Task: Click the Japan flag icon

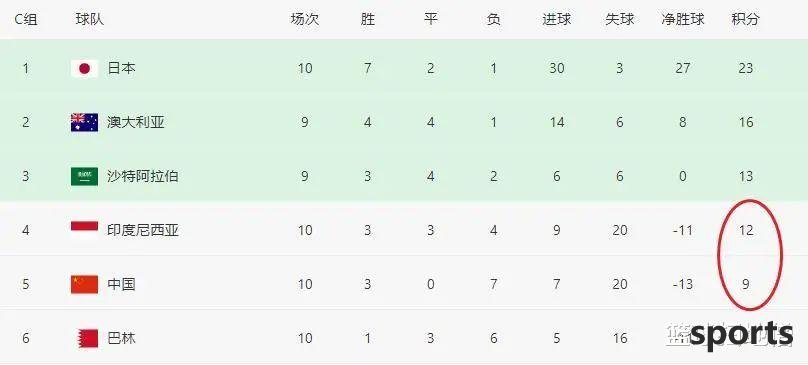Action: [84, 68]
